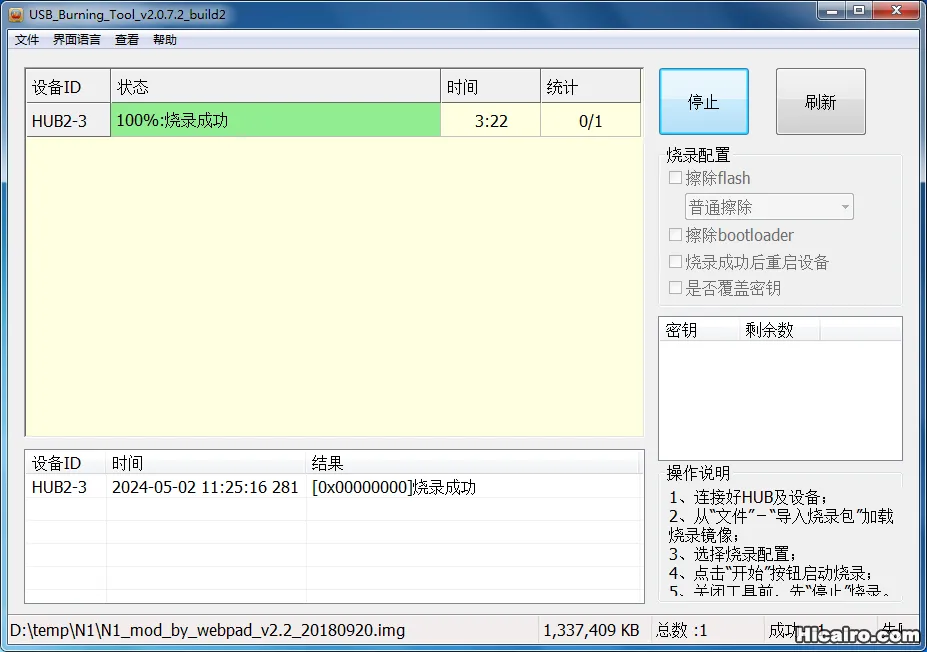The height and width of the screenshot is (652, 927).
Task: Click the 时间 column header in device table
Action: coord(490,87)
